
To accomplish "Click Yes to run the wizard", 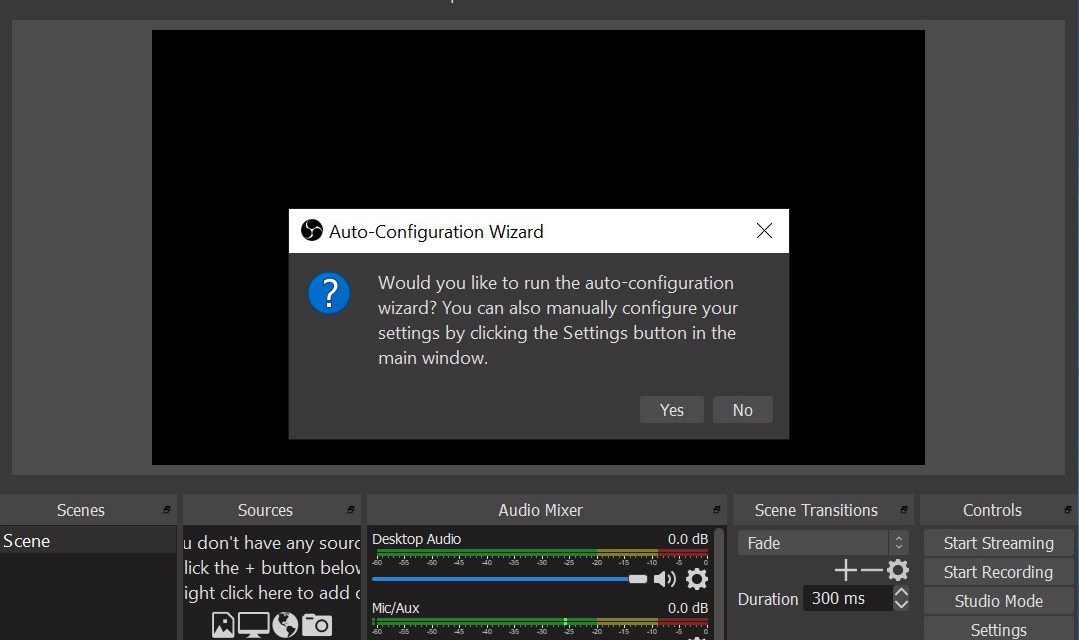I will [672, 410].
